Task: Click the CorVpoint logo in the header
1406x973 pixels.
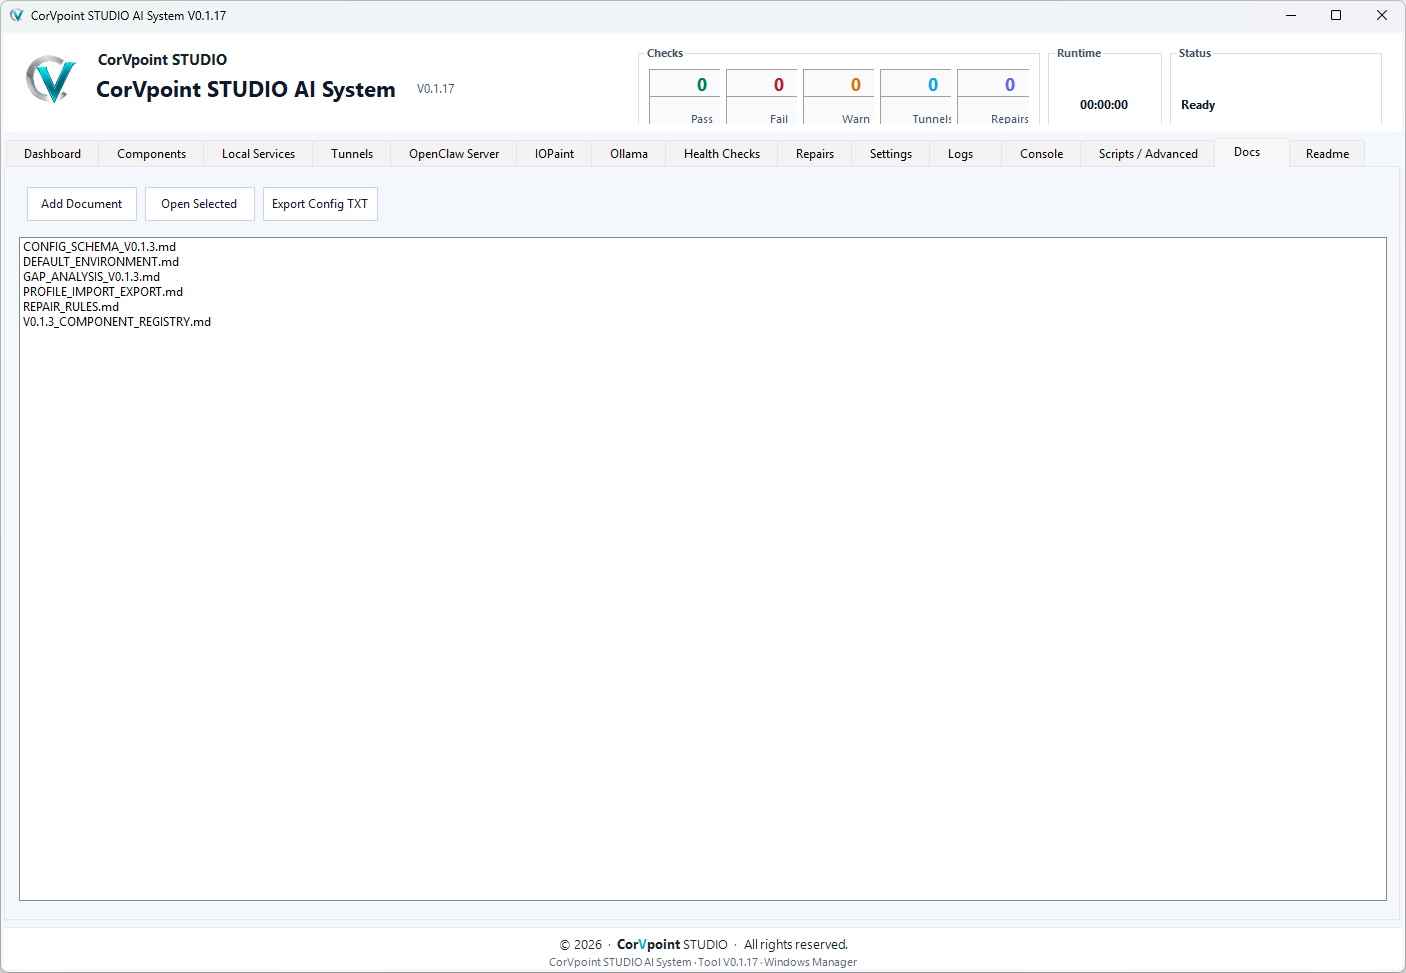Action: coord(51,79)
